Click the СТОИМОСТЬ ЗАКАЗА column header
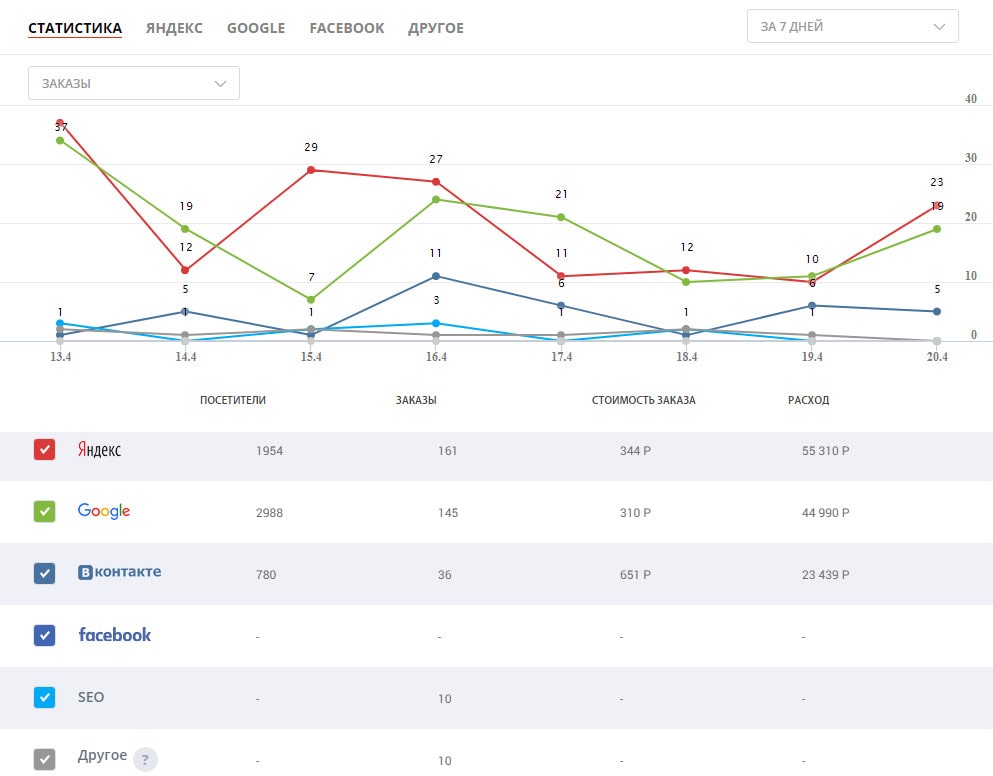This screenshot has height=776, width=993. click(x=643, y=400)
